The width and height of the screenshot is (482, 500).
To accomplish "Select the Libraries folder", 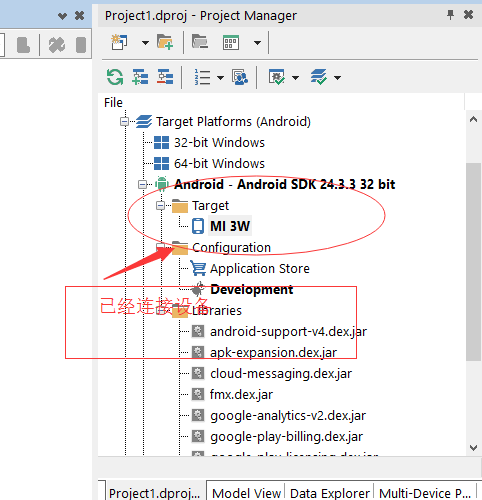I will click(217, 311).
